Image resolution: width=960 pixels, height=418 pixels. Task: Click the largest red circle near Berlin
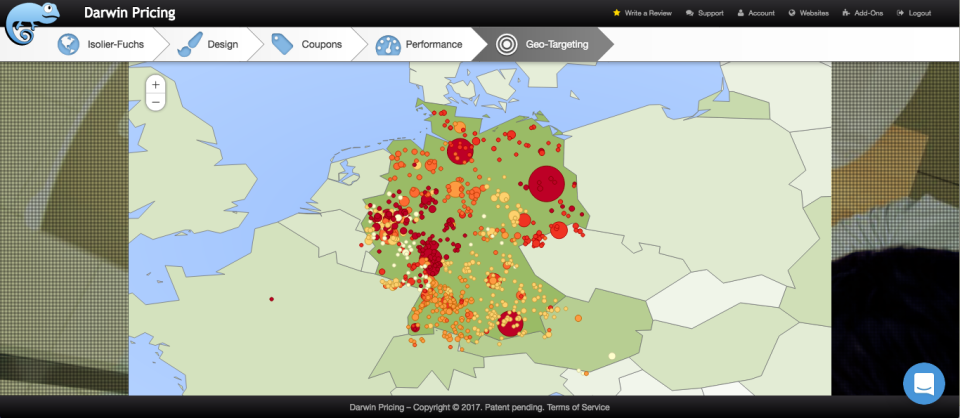click(x=547, y=183)
